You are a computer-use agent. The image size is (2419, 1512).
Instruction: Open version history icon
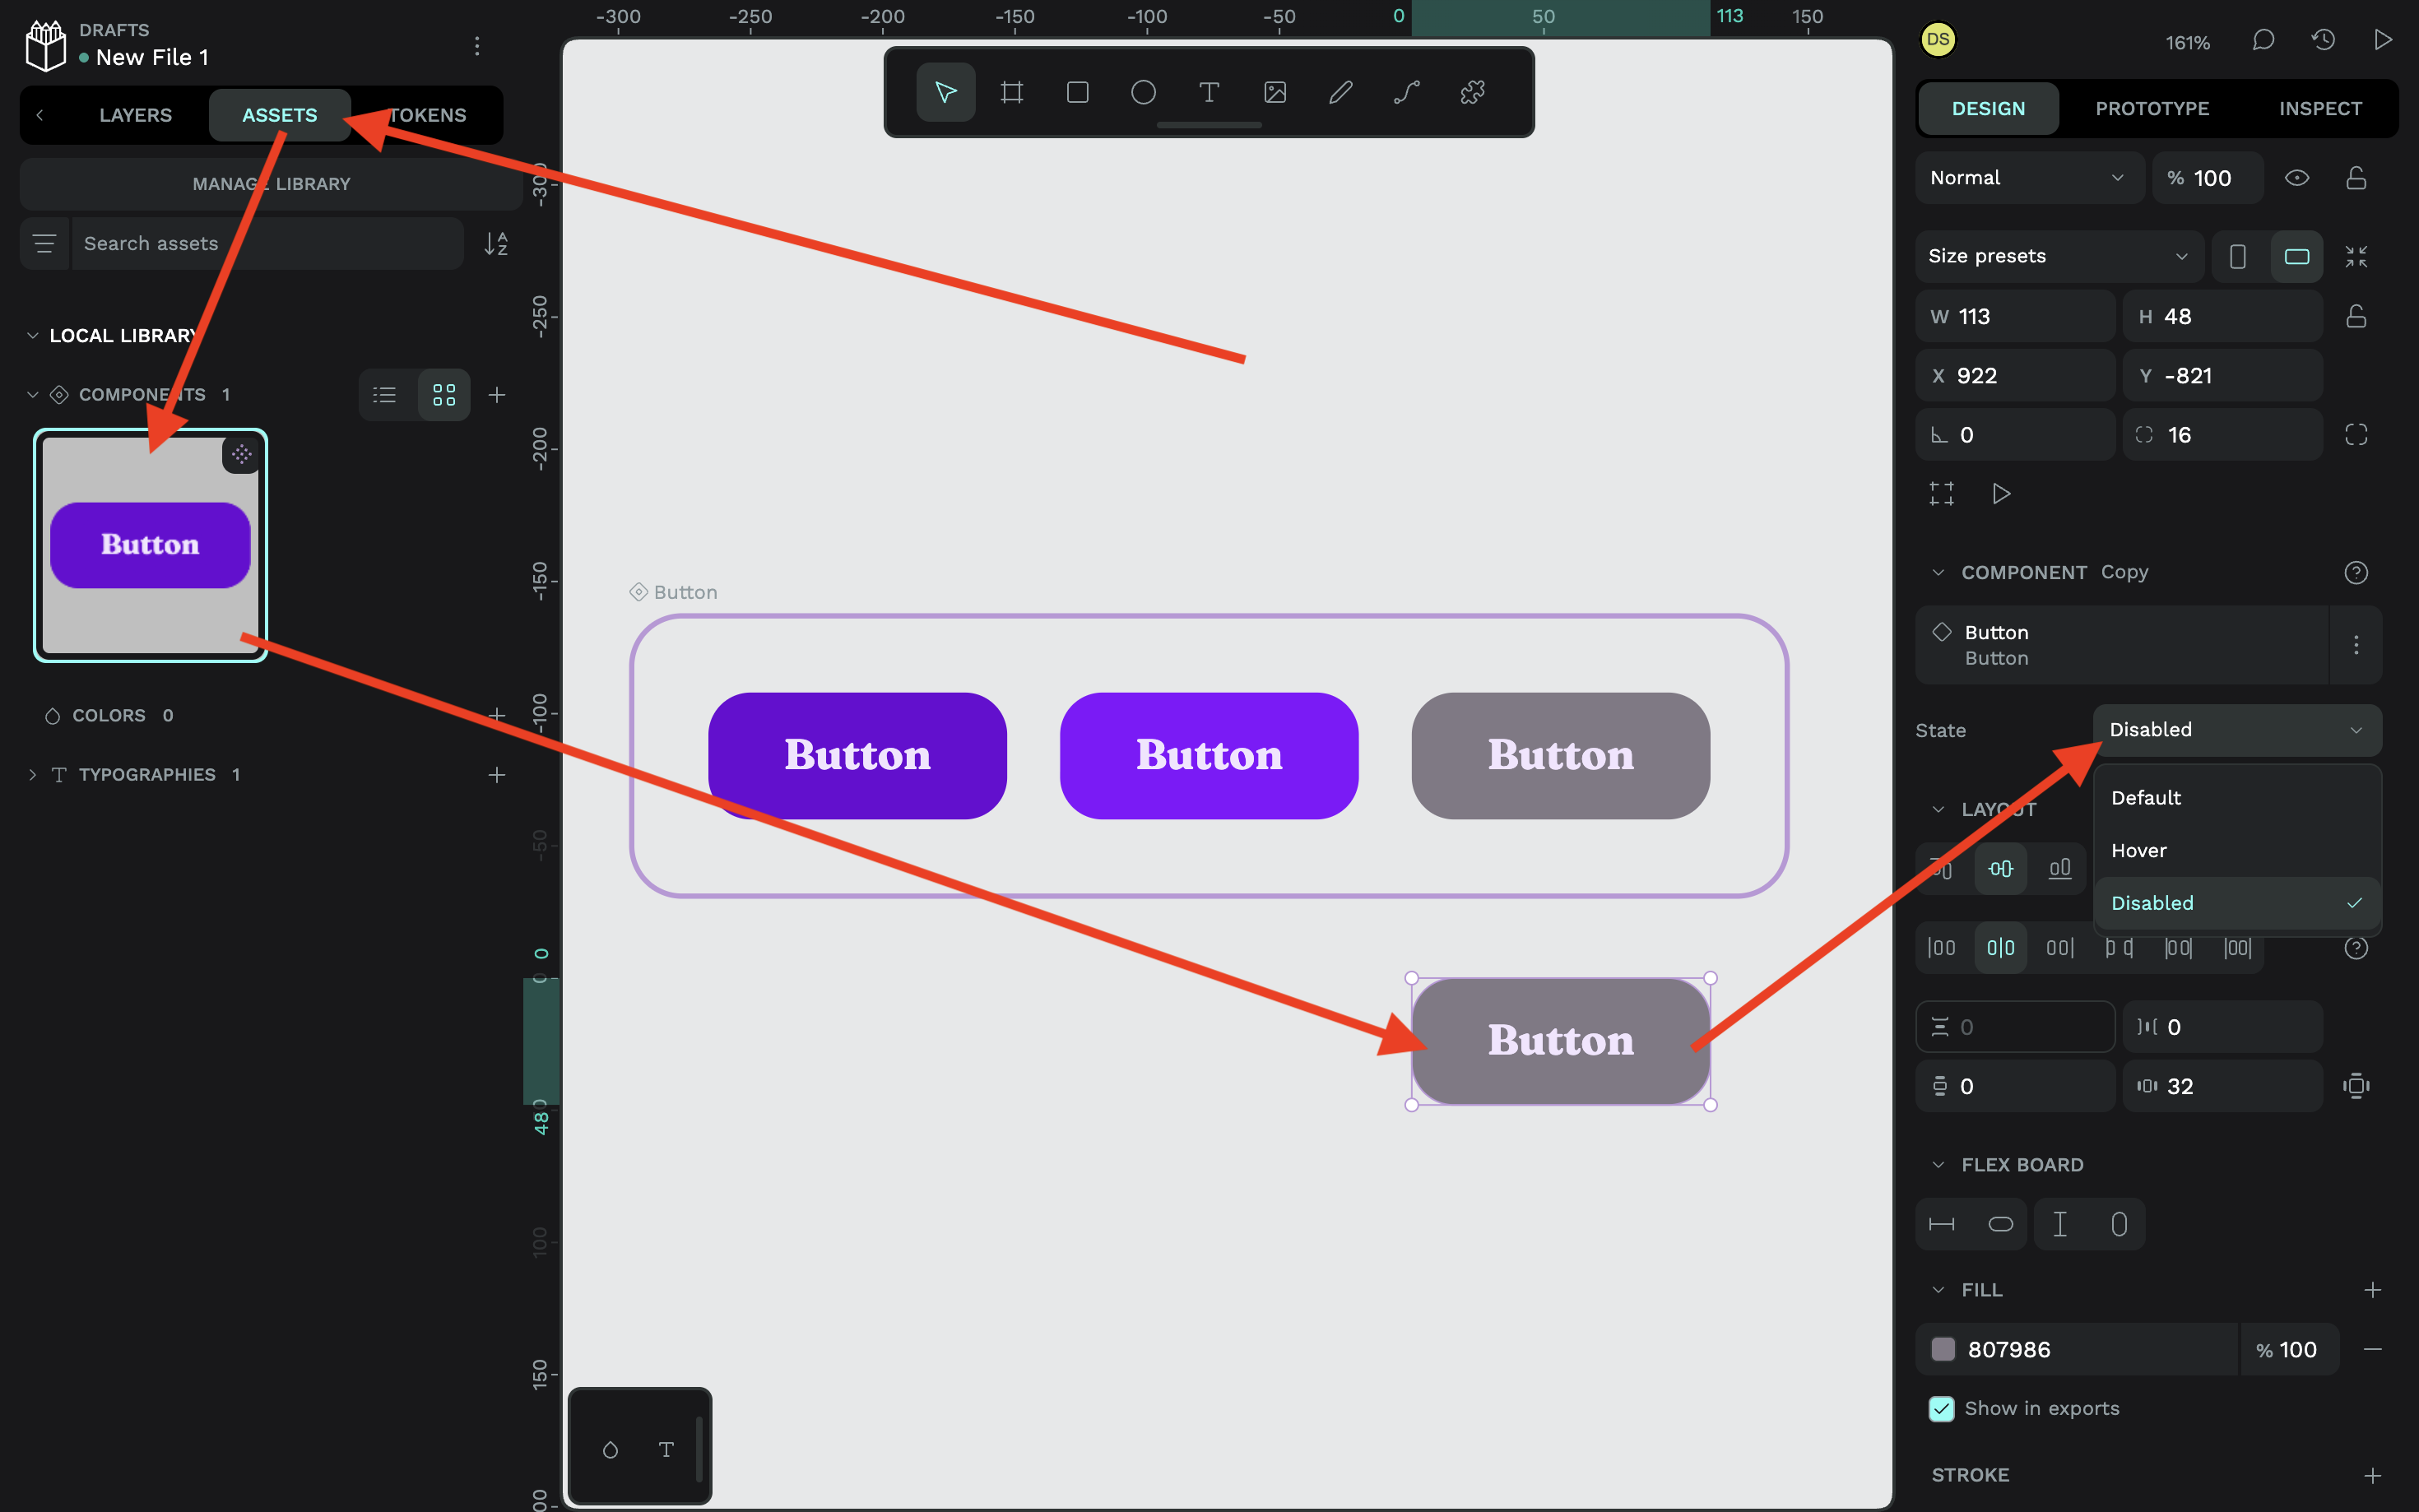click(2322, 40)
